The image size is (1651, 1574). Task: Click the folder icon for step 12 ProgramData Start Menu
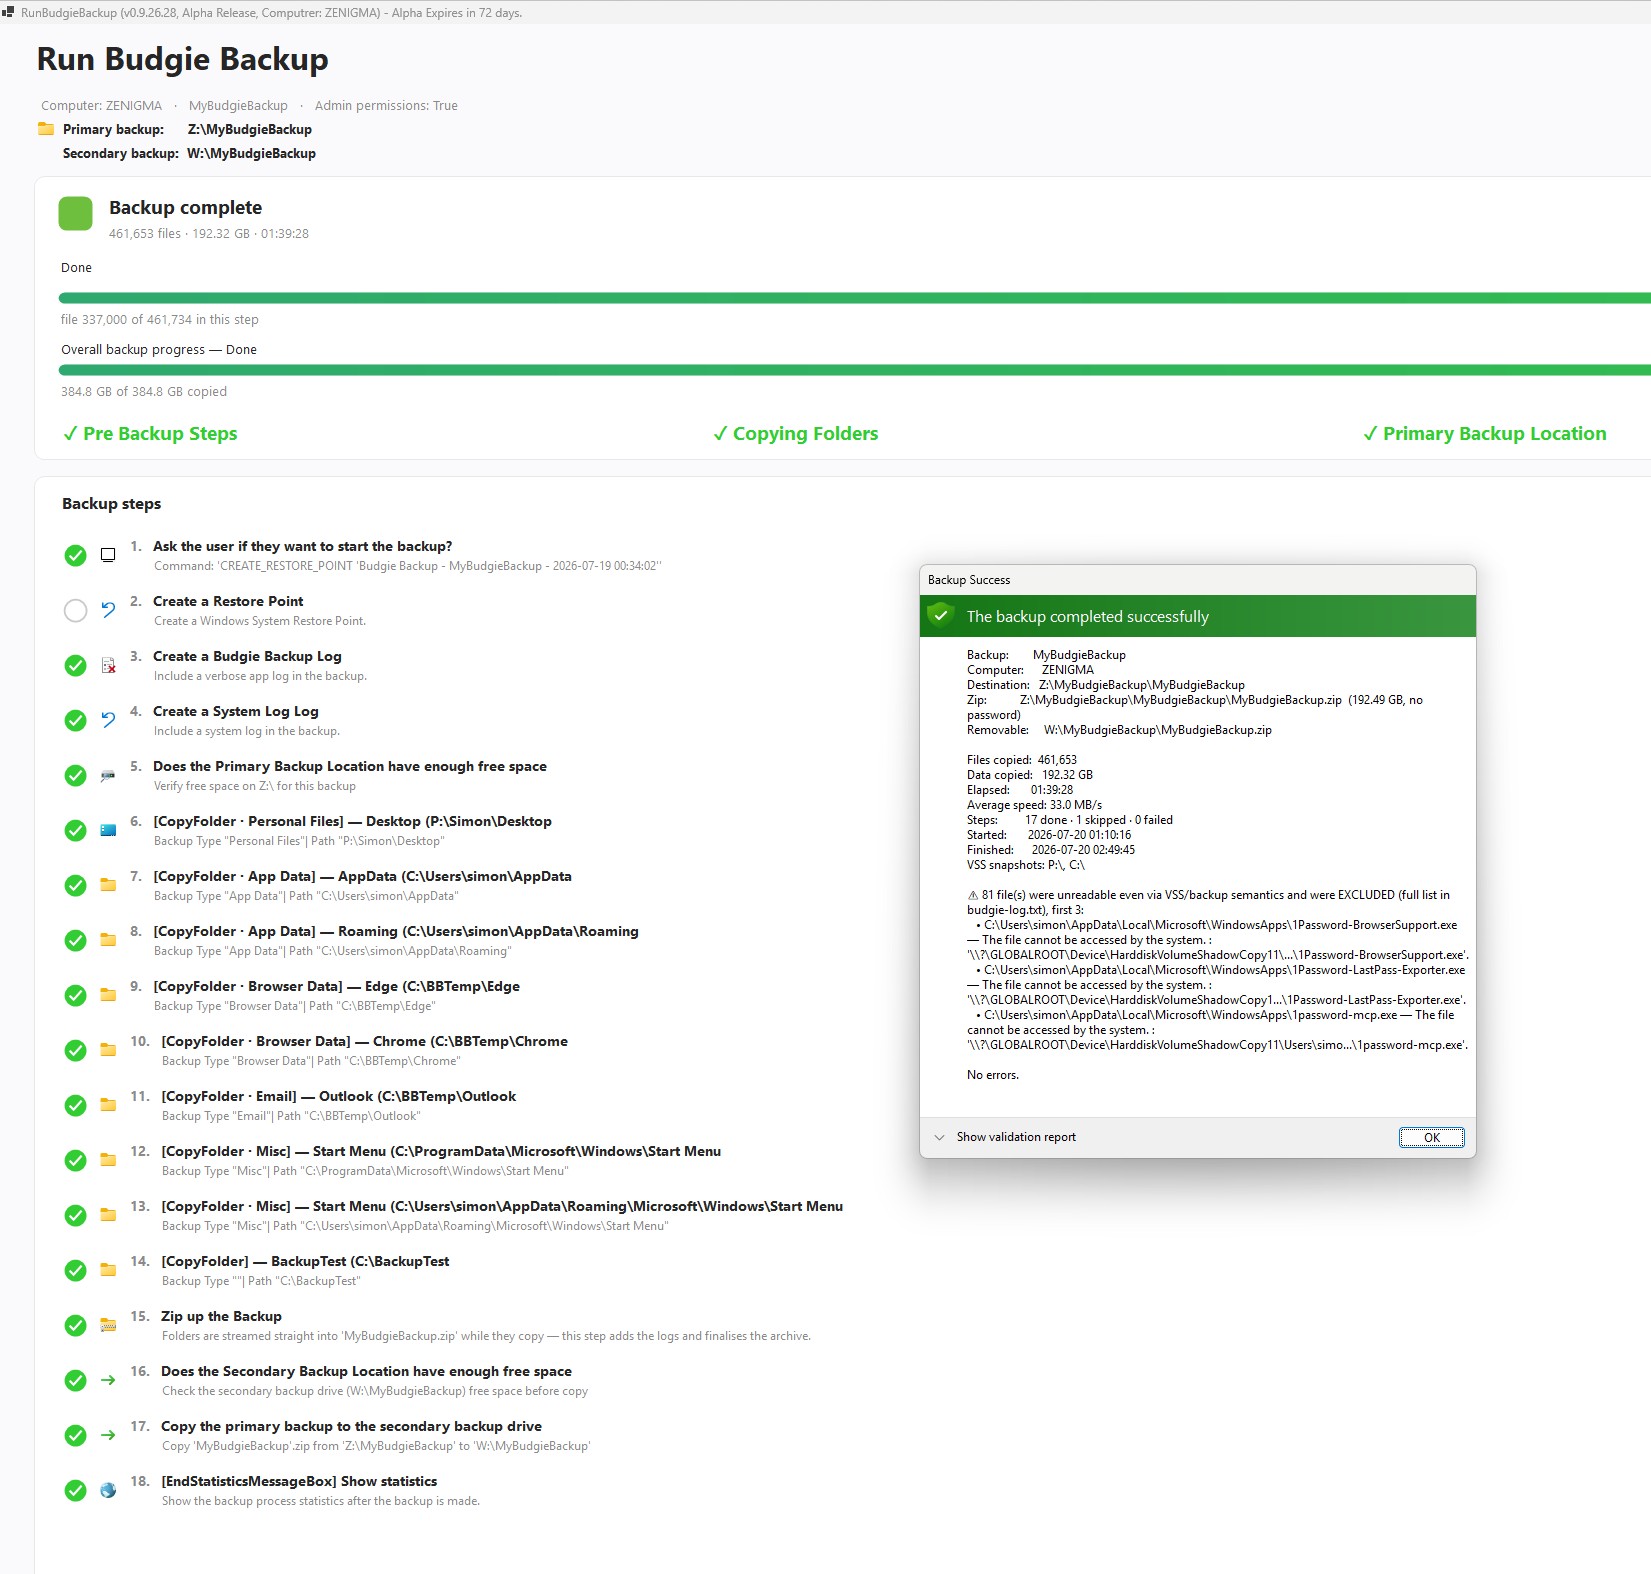click(x=108, y=1160)
